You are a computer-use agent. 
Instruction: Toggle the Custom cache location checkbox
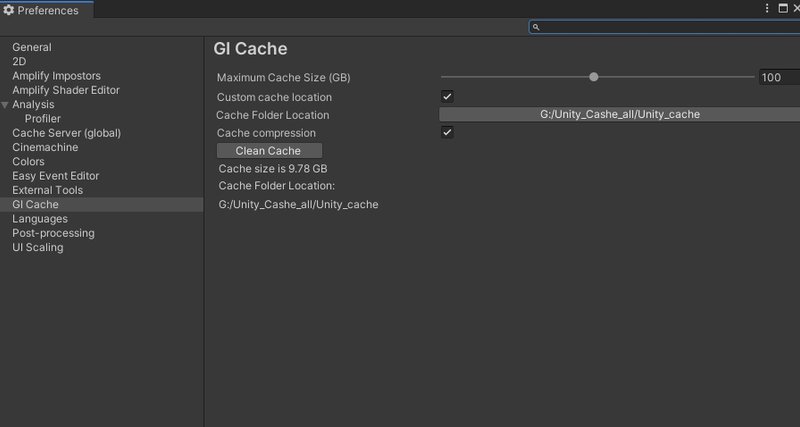pos(447,96)
